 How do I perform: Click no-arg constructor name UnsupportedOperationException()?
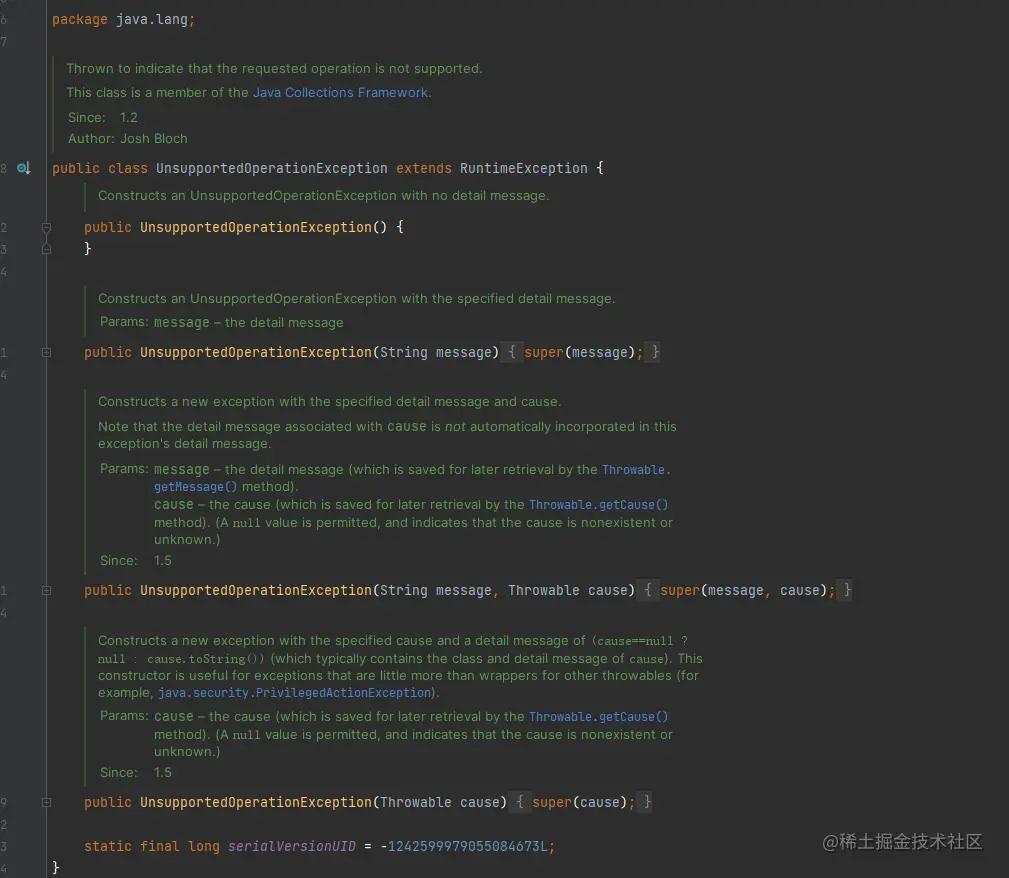[x=263, y=227]
